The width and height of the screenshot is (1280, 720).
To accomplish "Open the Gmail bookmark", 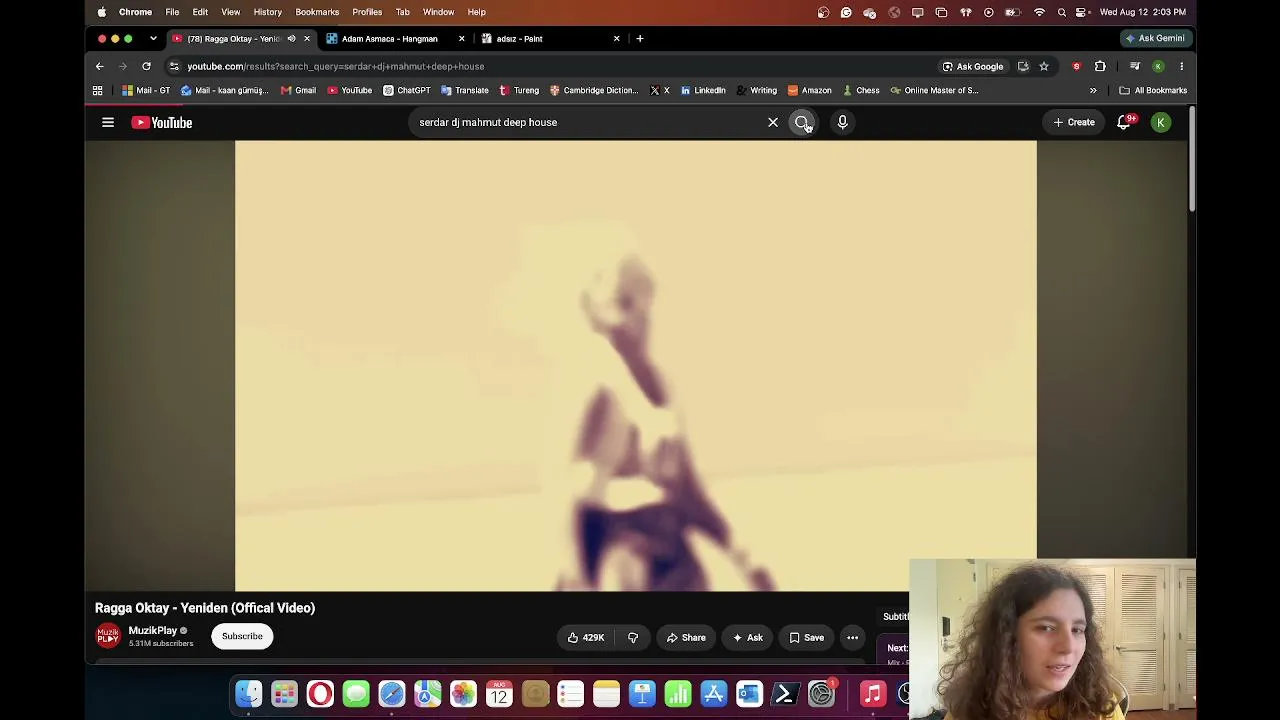I will (298, 90).
